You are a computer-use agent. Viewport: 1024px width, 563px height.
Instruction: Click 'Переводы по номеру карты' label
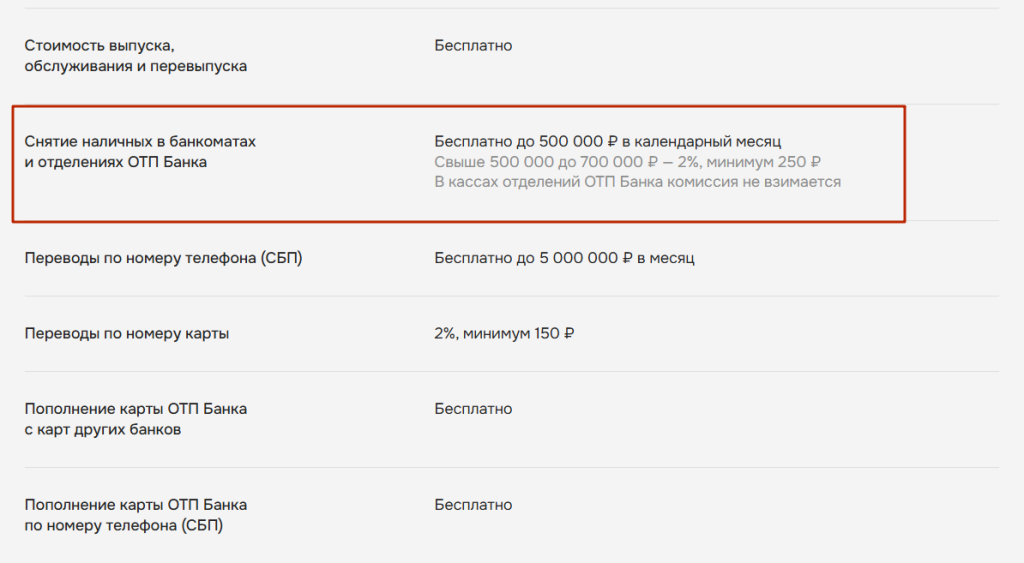point(127,334)
